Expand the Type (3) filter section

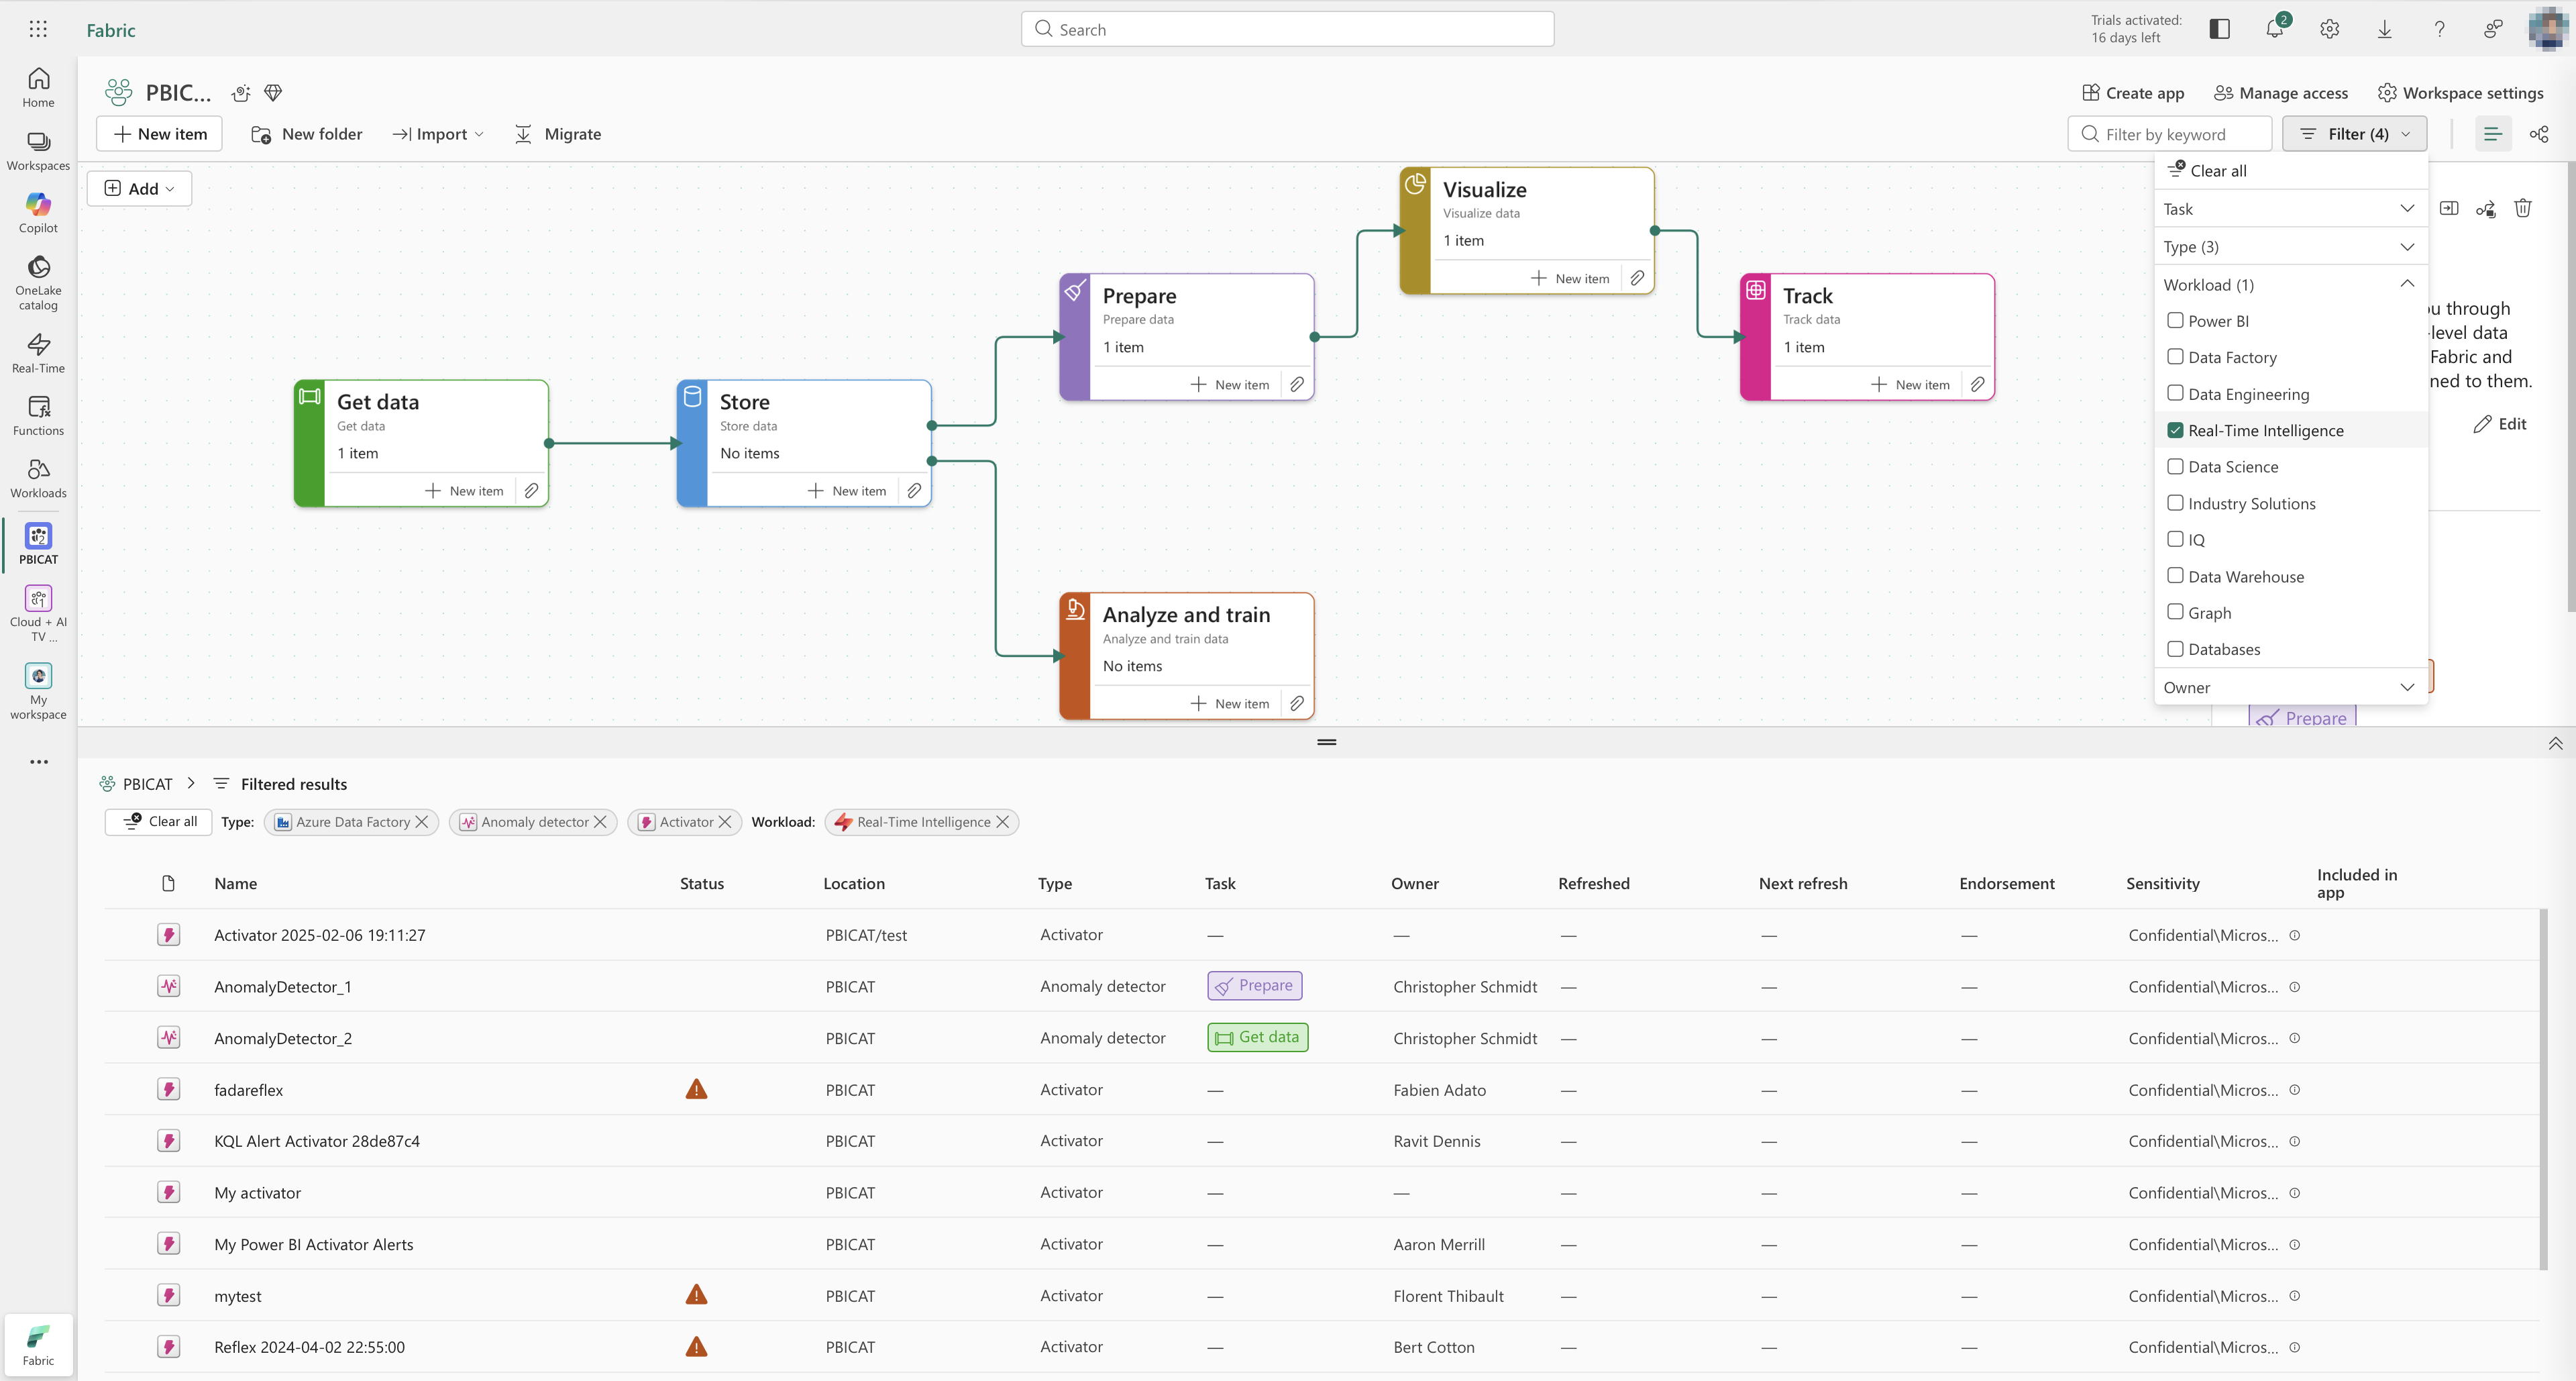(2290, 246)
